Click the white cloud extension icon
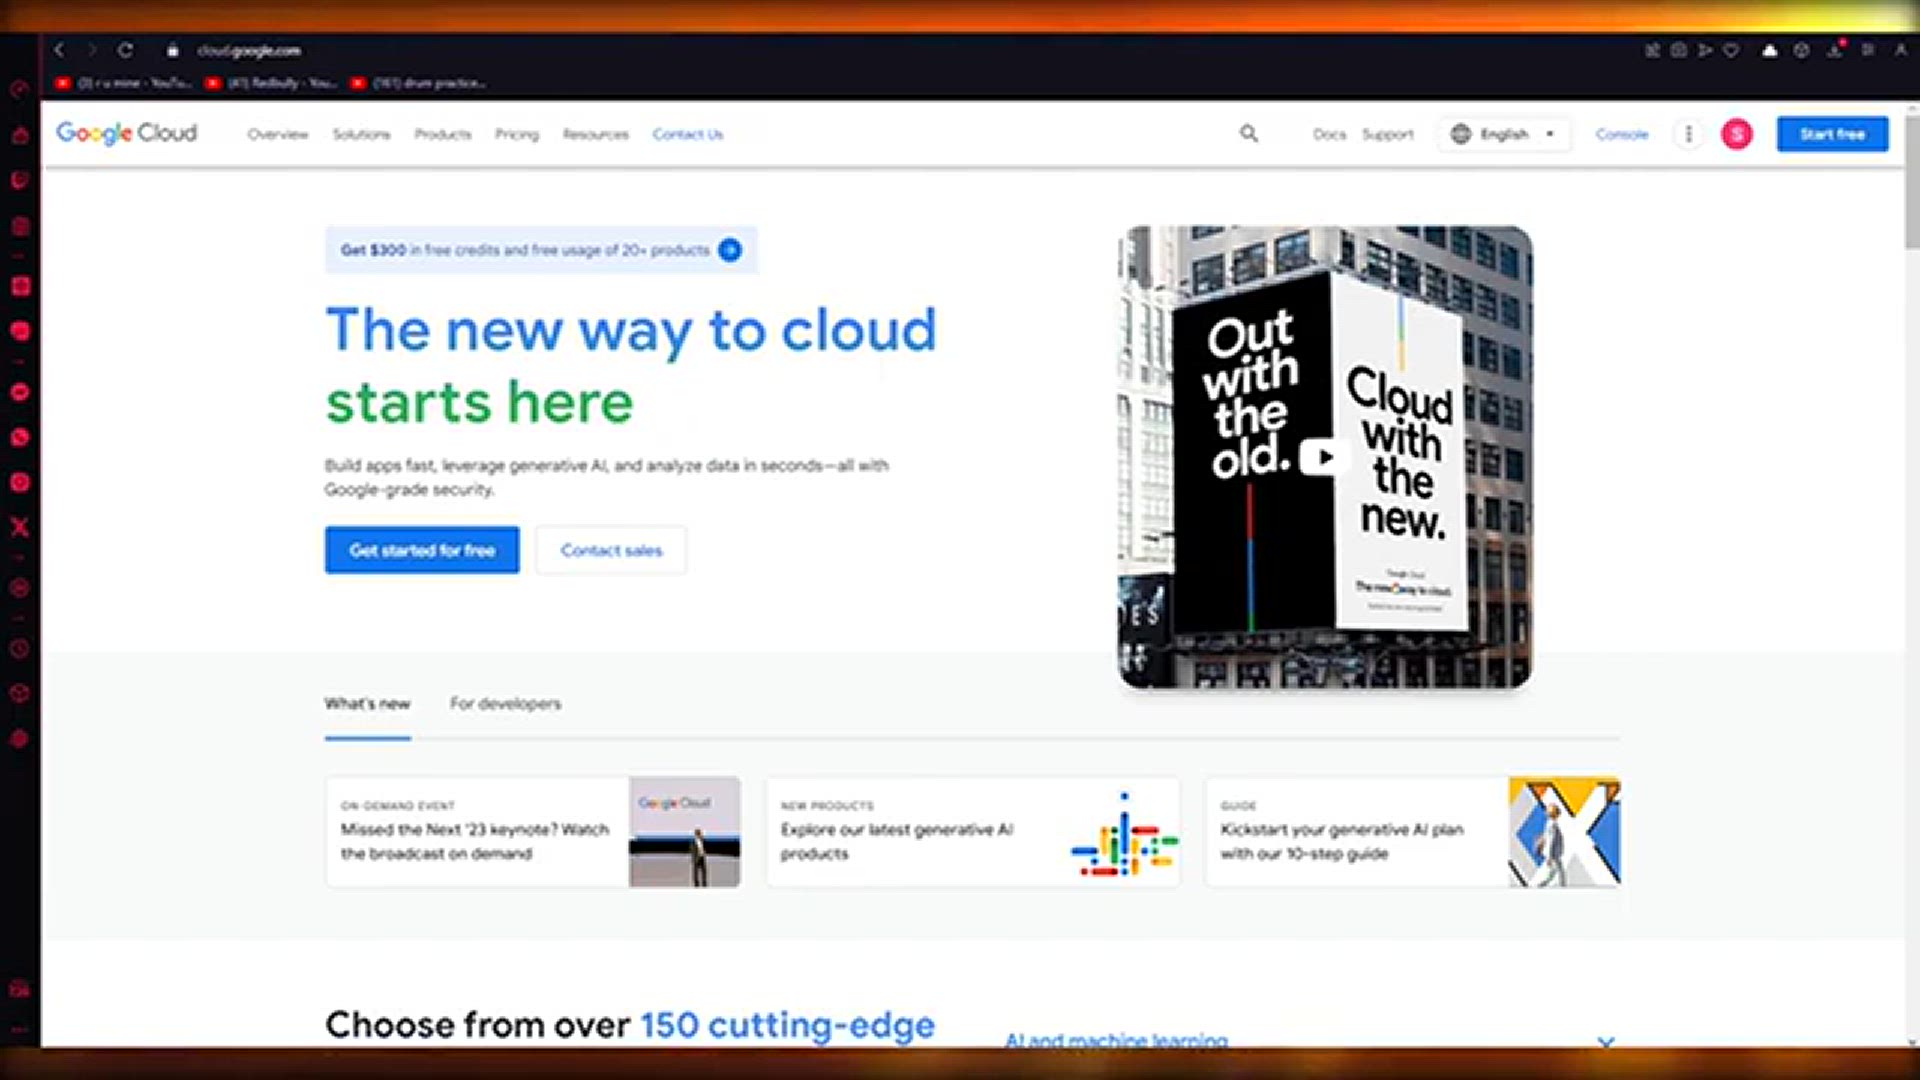The image size is (1920, 1080). coord(1769,50)
